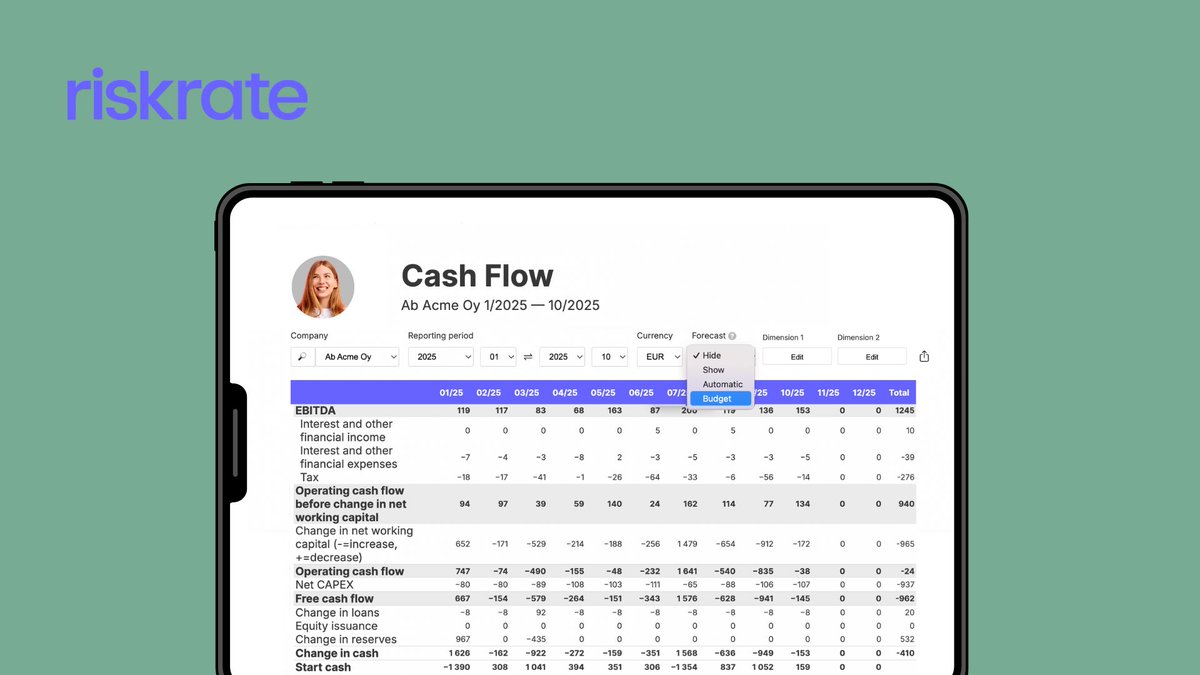Open the Company dropdown showing Ab Acme Oy
The height and width of the screenshot is (675, 1200).
(358, 356)
